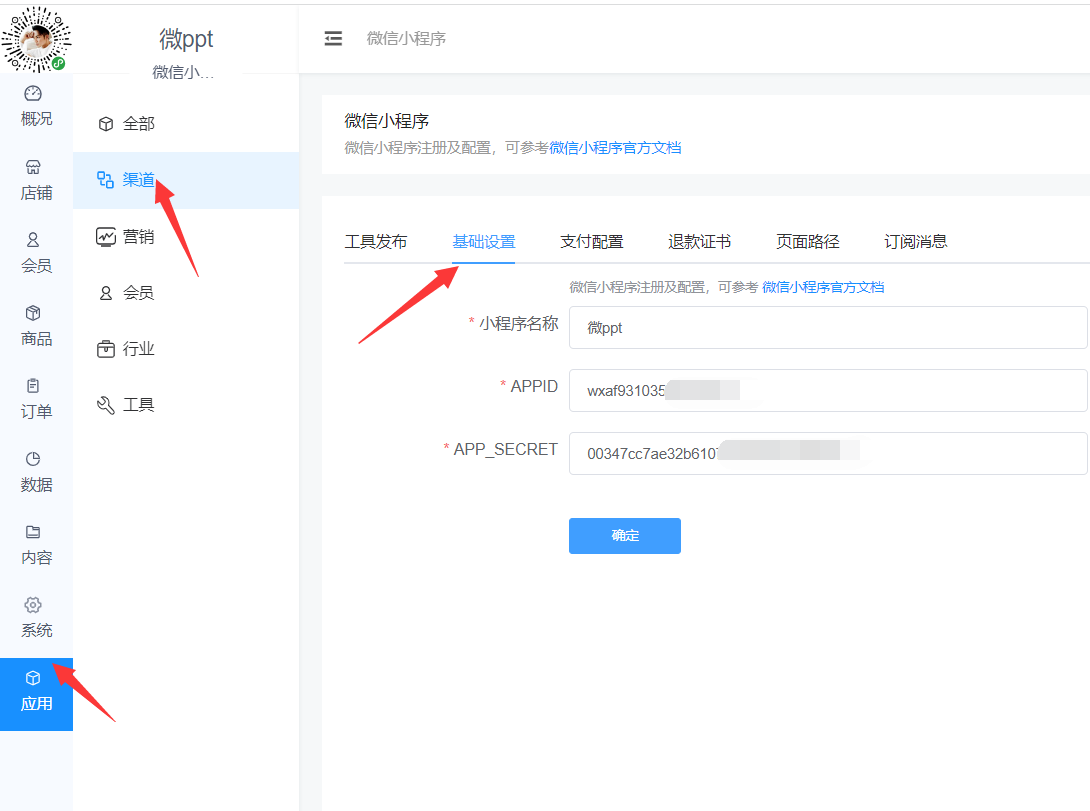
Task: Switch to 基础设置 tab
Action: click(484, 242)
